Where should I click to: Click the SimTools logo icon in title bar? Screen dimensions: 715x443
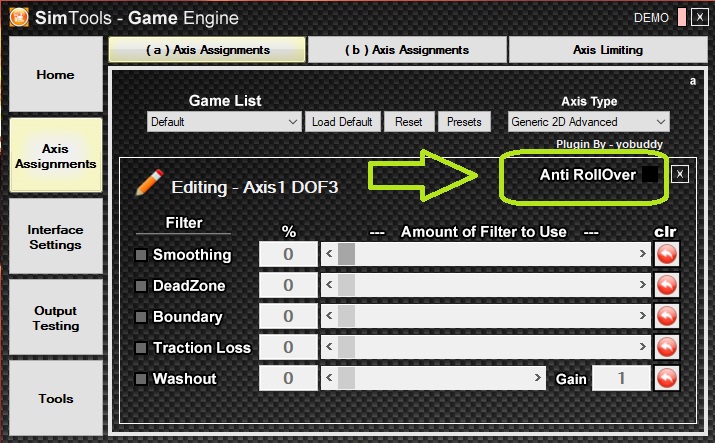coord(19,17)
